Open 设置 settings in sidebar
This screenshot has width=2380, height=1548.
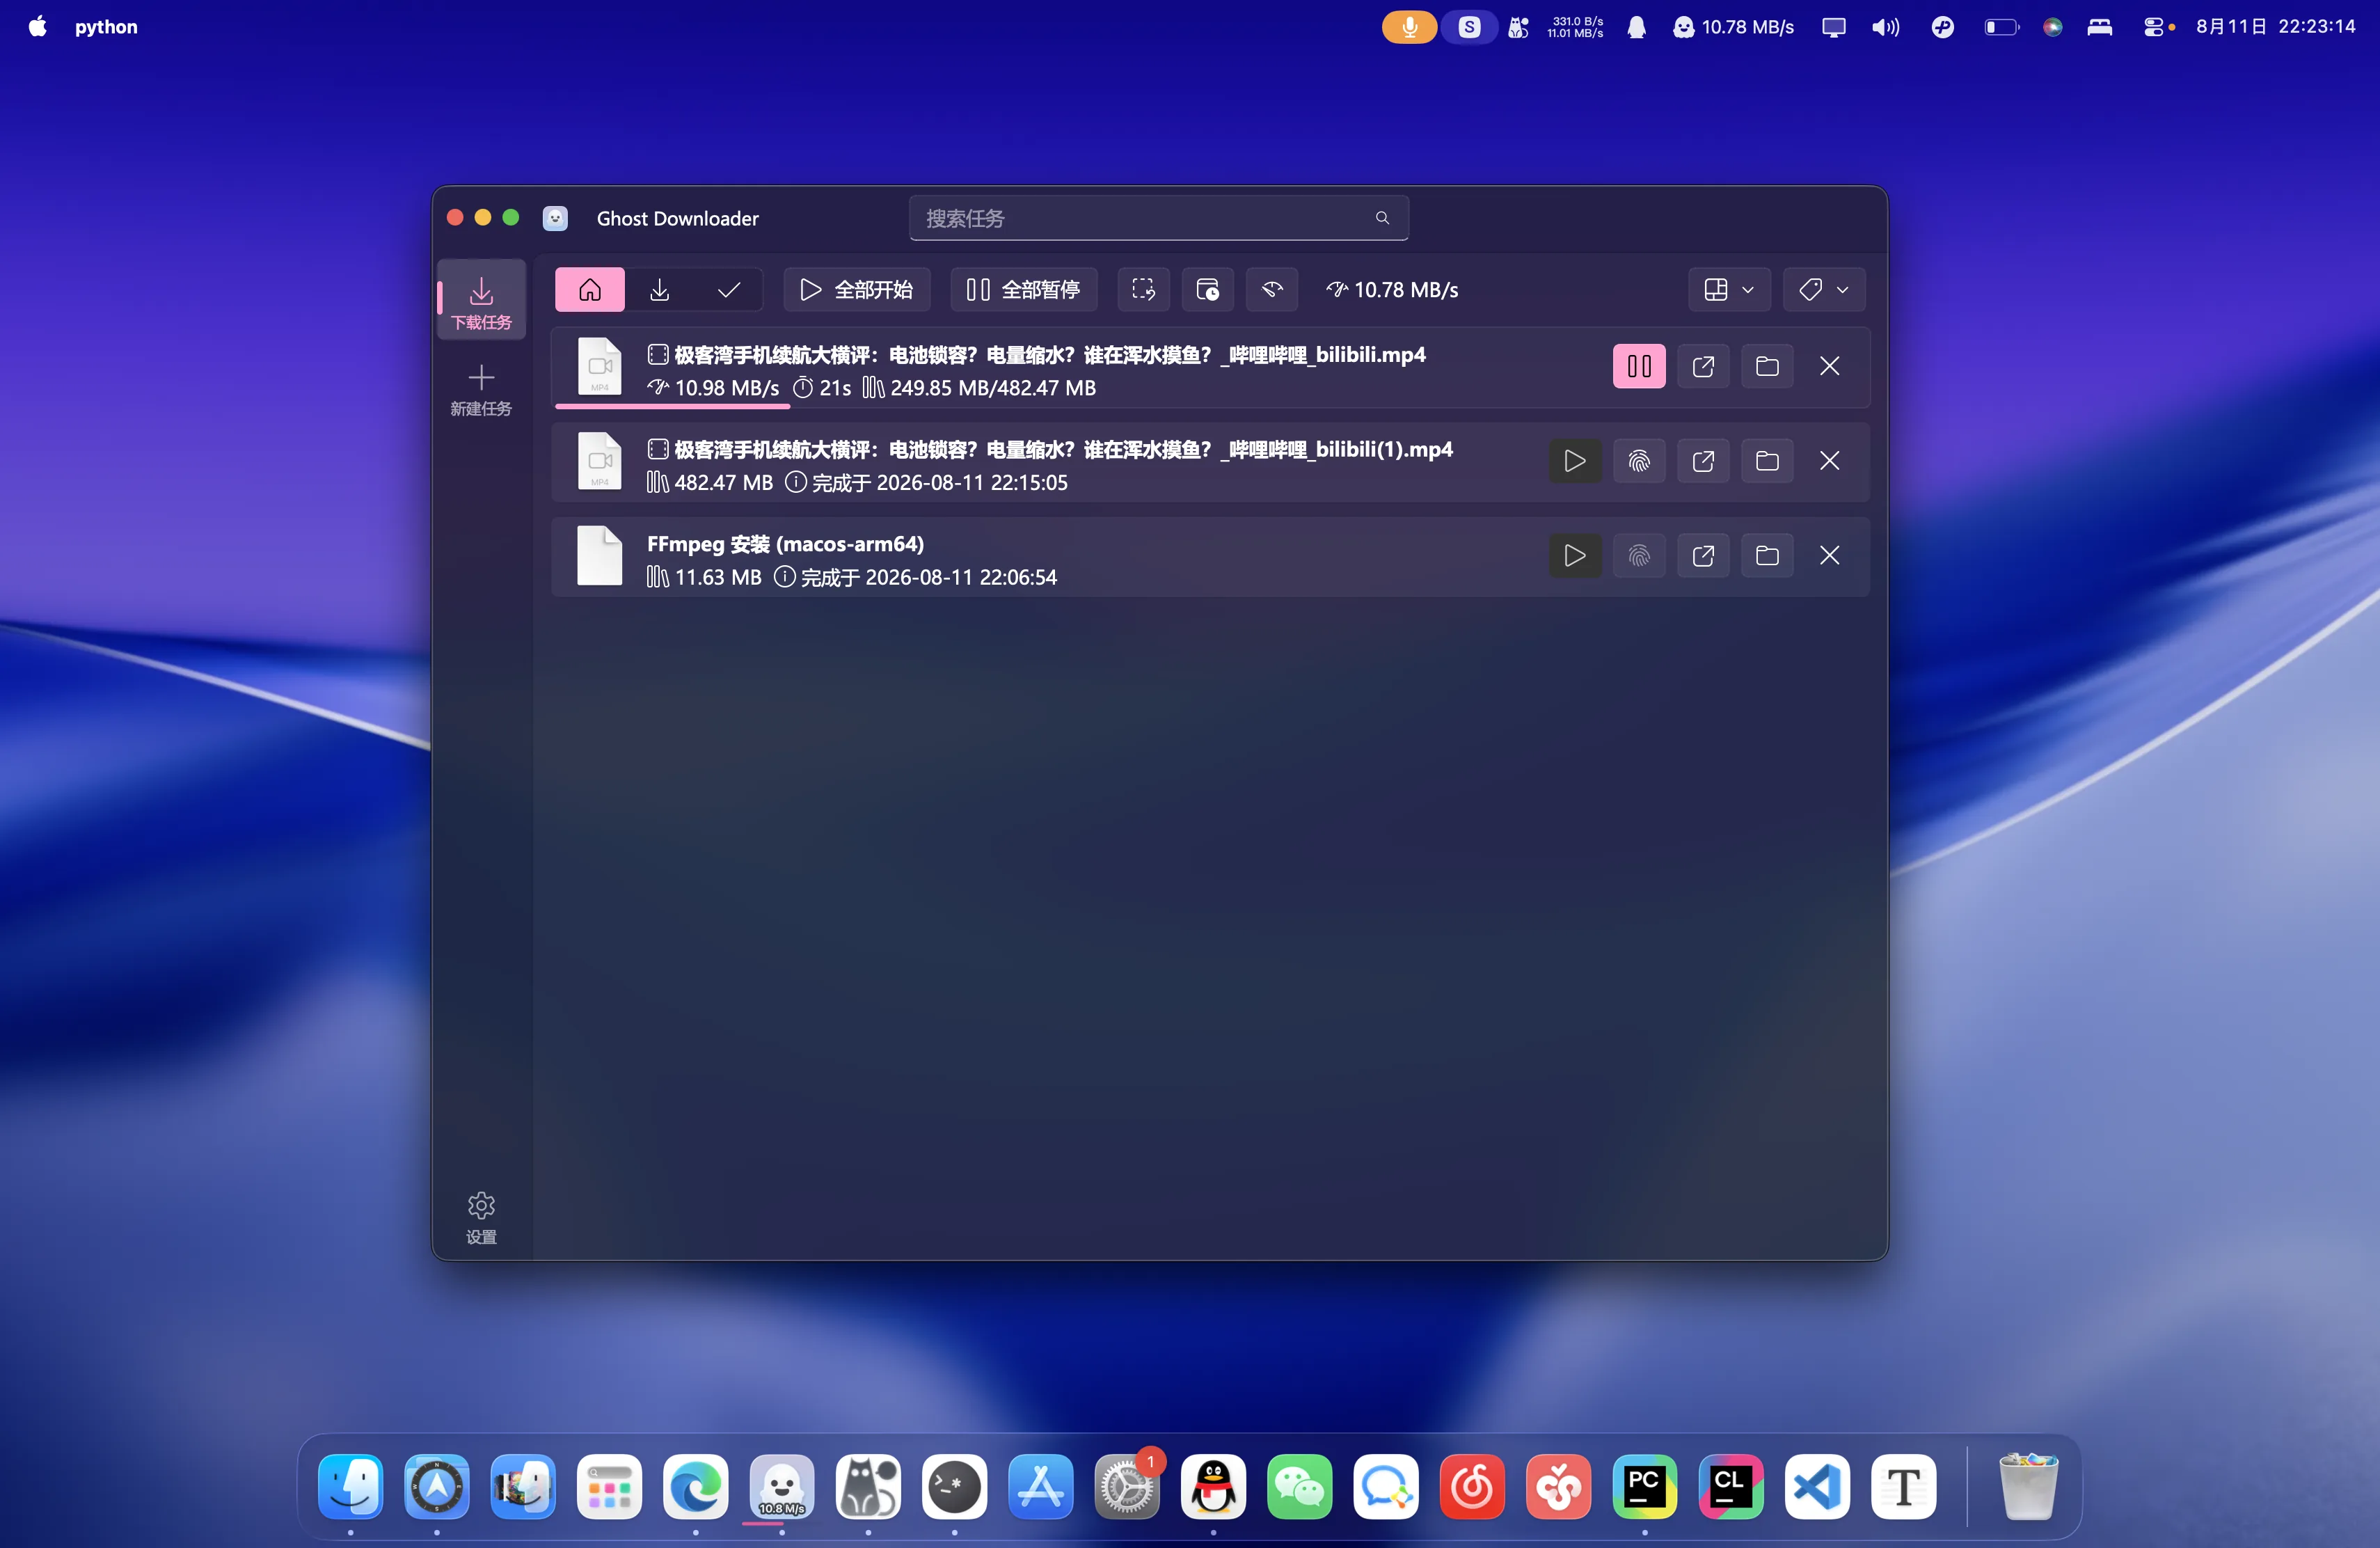coord(481,1217)
